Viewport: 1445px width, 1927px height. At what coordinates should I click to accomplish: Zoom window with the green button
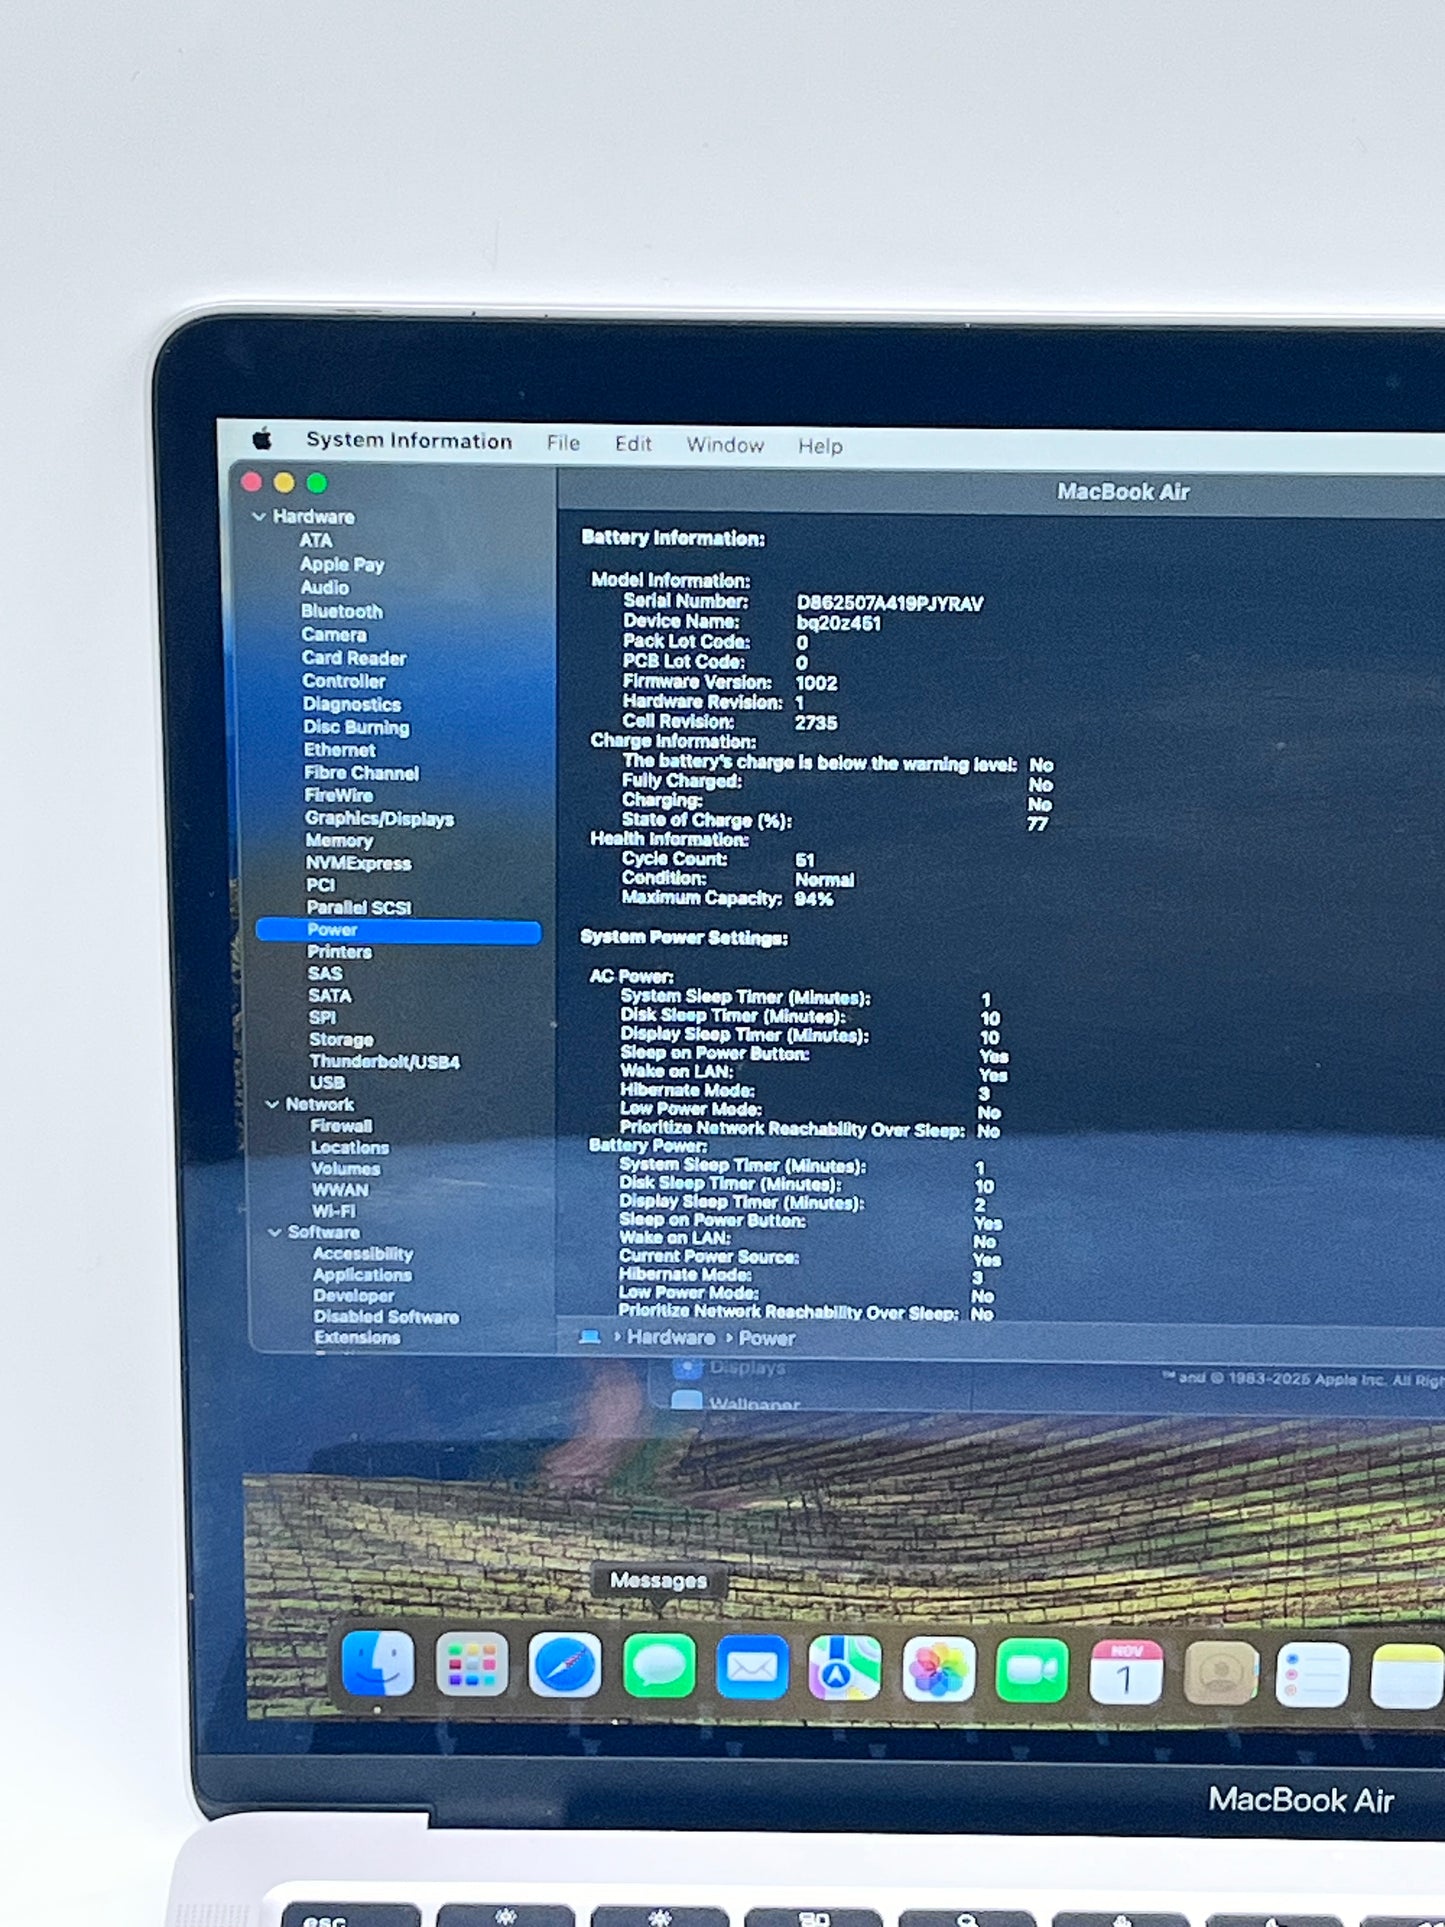pos(317,484)
